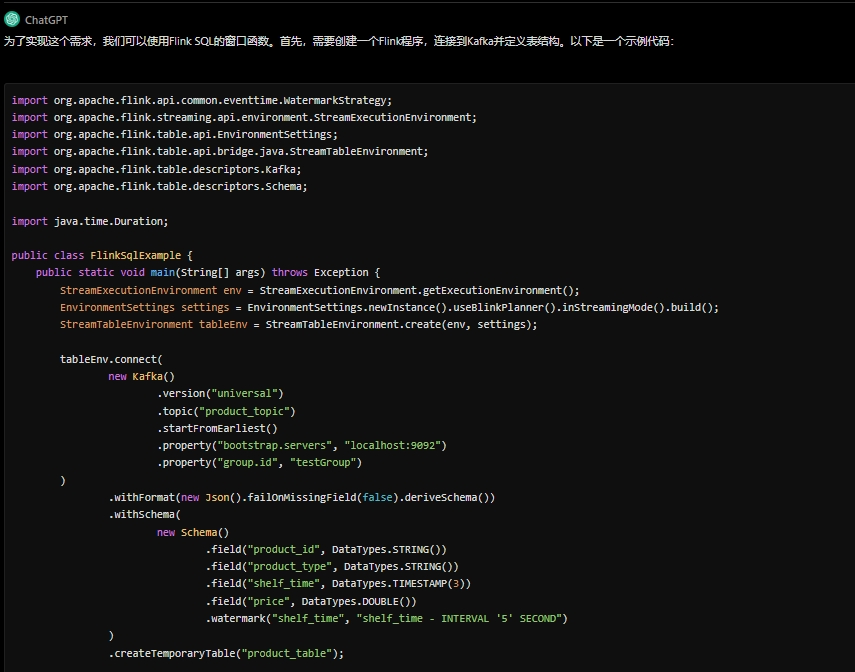Select the .createTemporaryTable("product_table") line
The height and width of the screenshot is (672, 855).
(226, 653)
